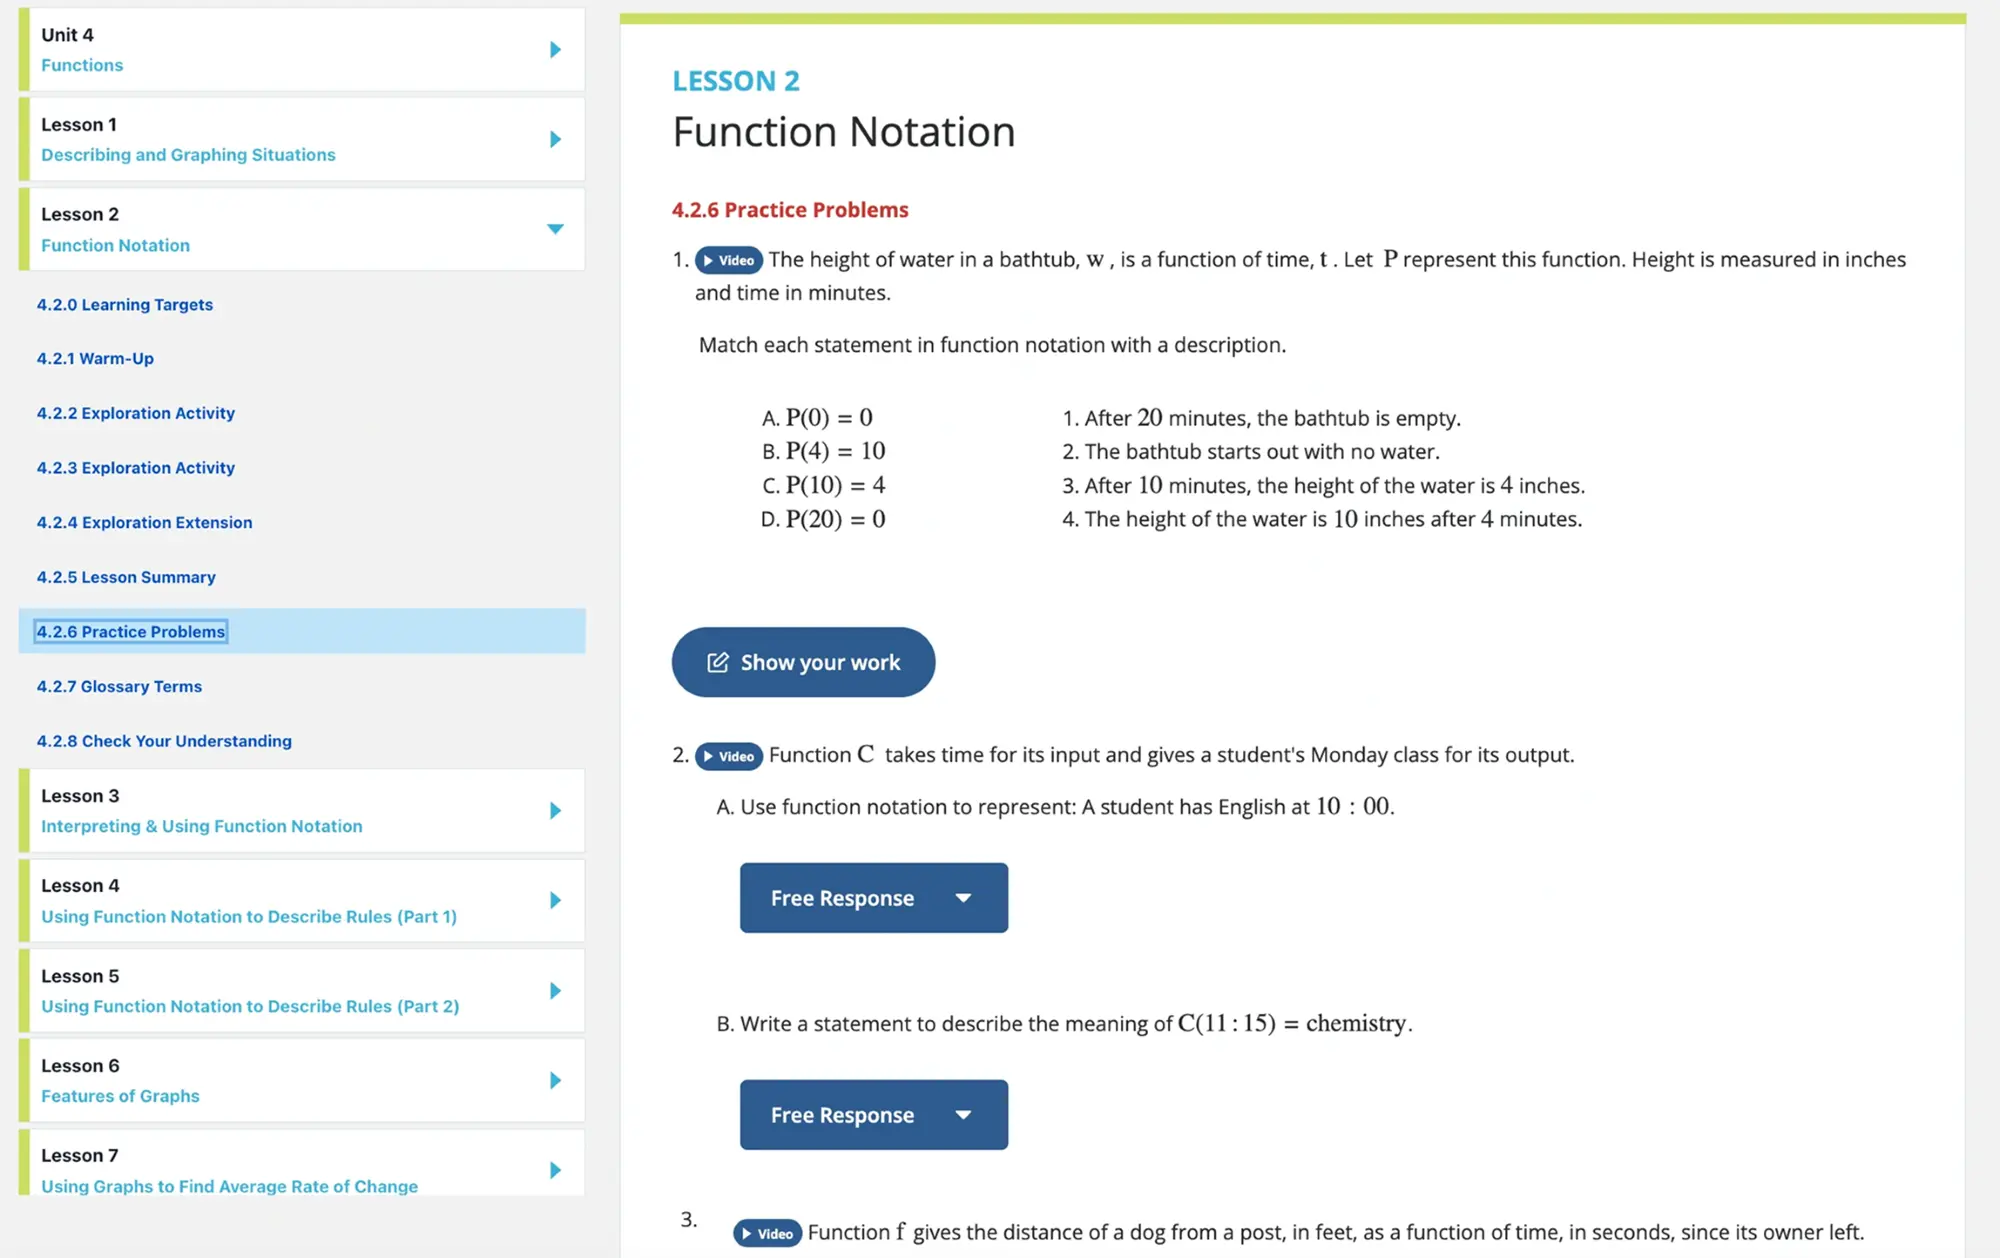
Task: Collapse the Lesson 2 Function Notation arrow
Action: [x=555, y=229]
